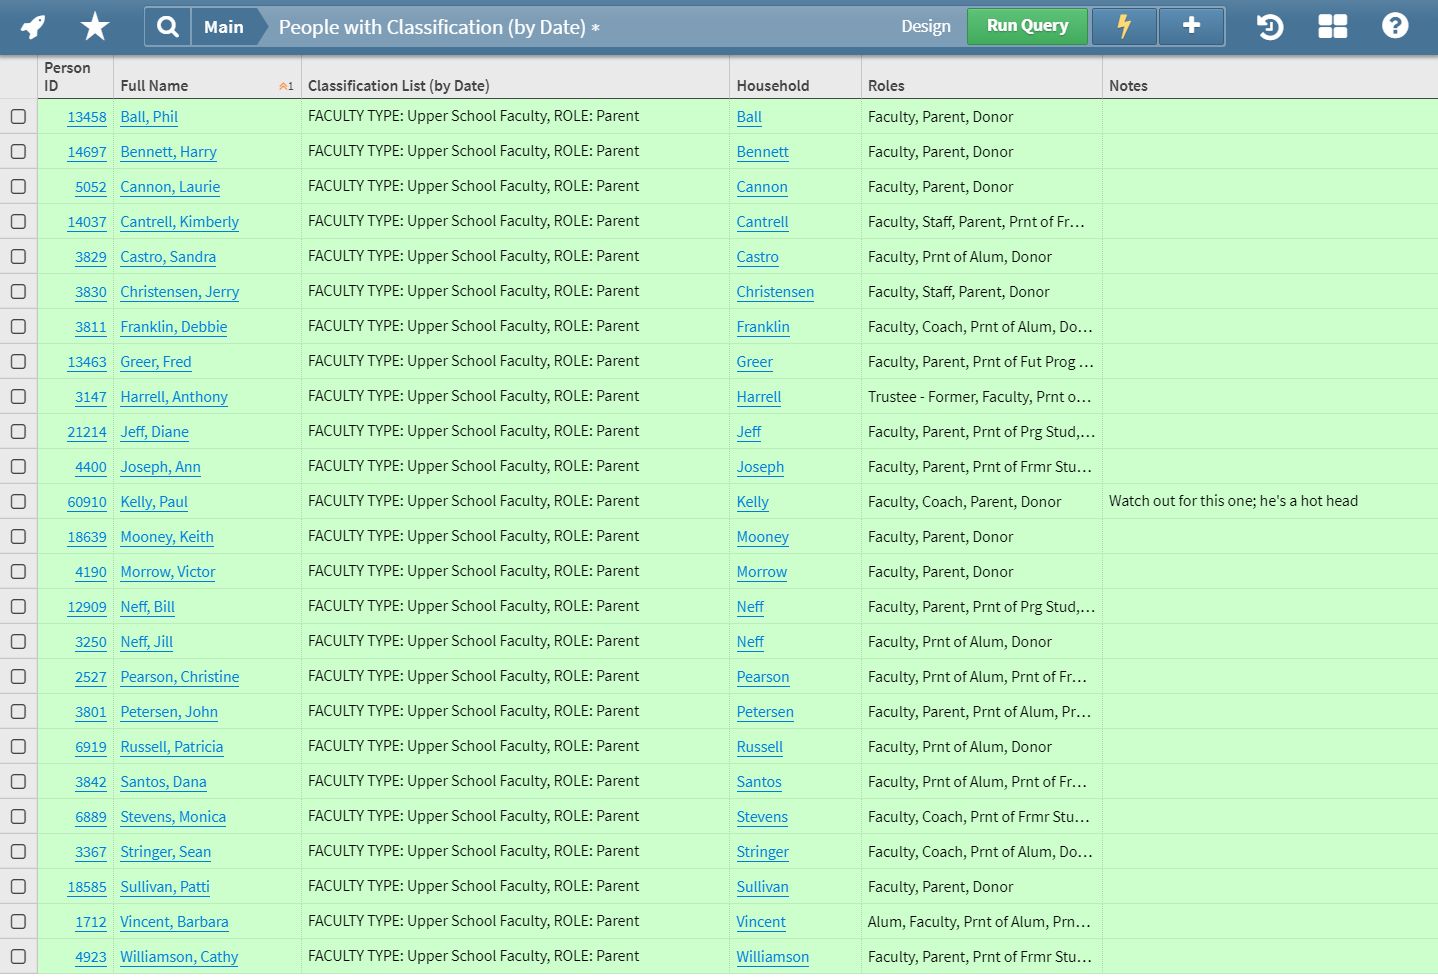Check the box for Ball, Phil
Screen dimensions: 1438x978
point(18,117)
